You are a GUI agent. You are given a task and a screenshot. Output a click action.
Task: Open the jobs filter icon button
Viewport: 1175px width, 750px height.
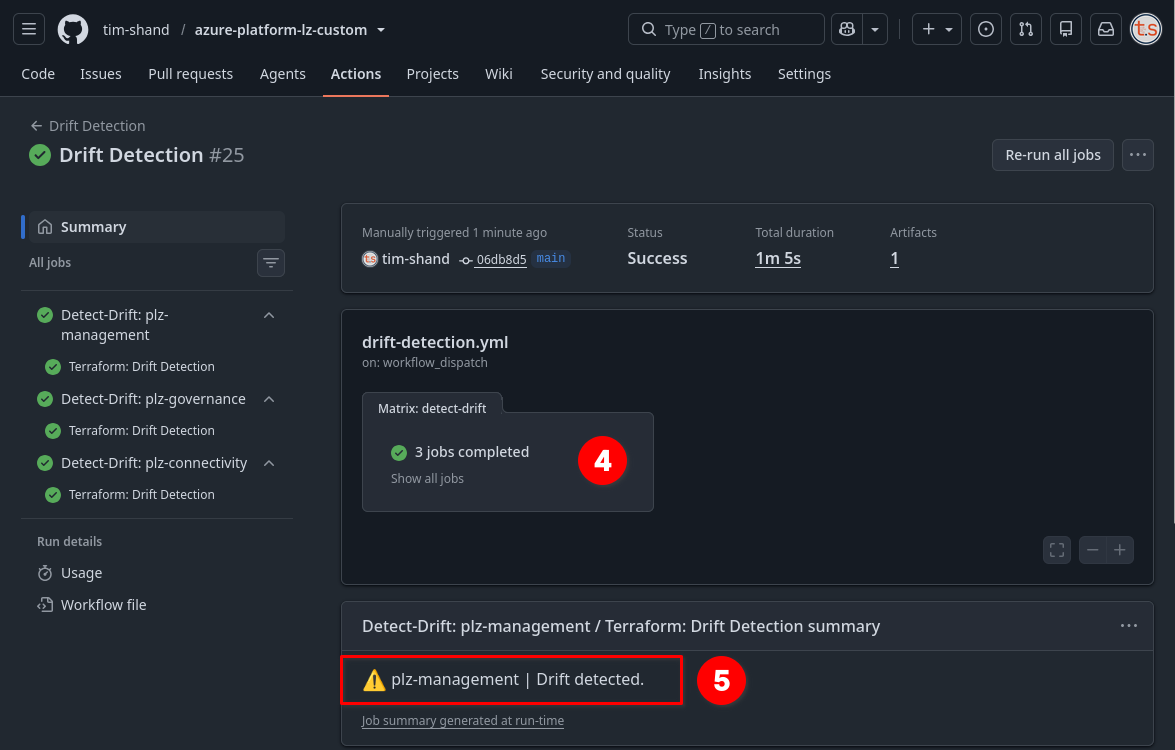[271, 263]
